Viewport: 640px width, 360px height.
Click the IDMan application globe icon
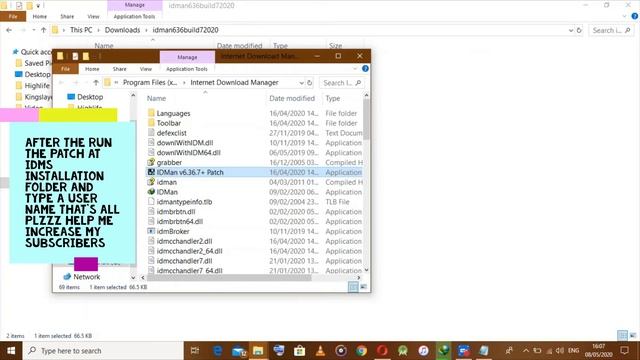coord(151,191)
